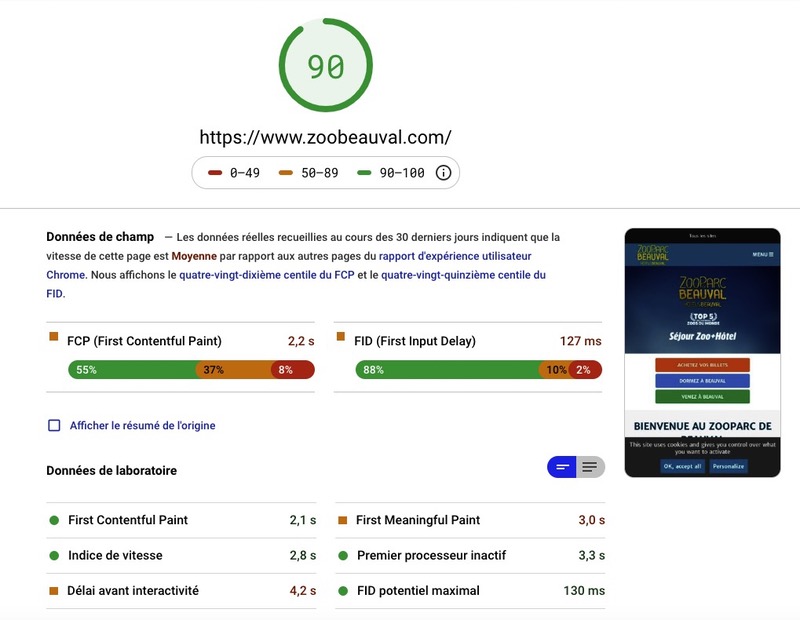Click the orange square beside First Meaningful Paint

click(x=342, y=520)
